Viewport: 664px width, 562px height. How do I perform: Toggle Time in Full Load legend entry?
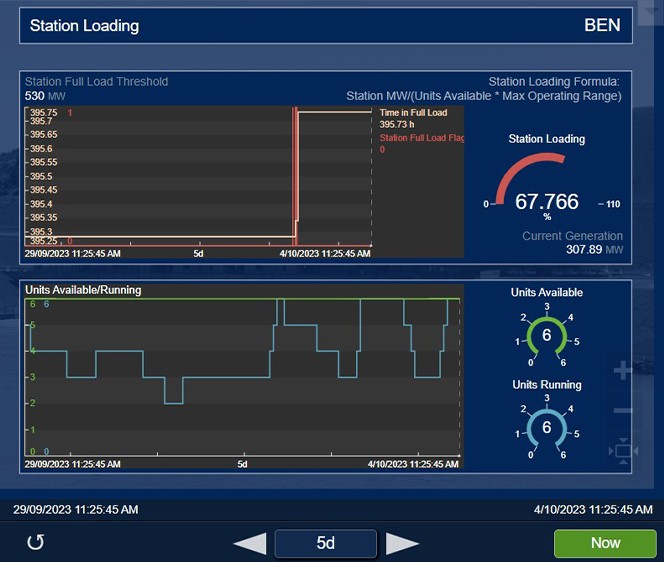[x=412, y=113]
